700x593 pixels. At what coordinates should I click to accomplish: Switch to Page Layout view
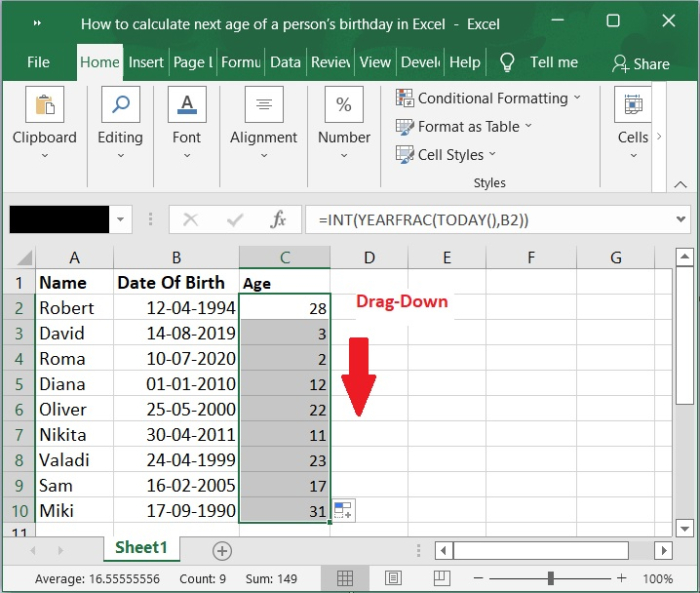pyautogui.click(x=393, y=579)
